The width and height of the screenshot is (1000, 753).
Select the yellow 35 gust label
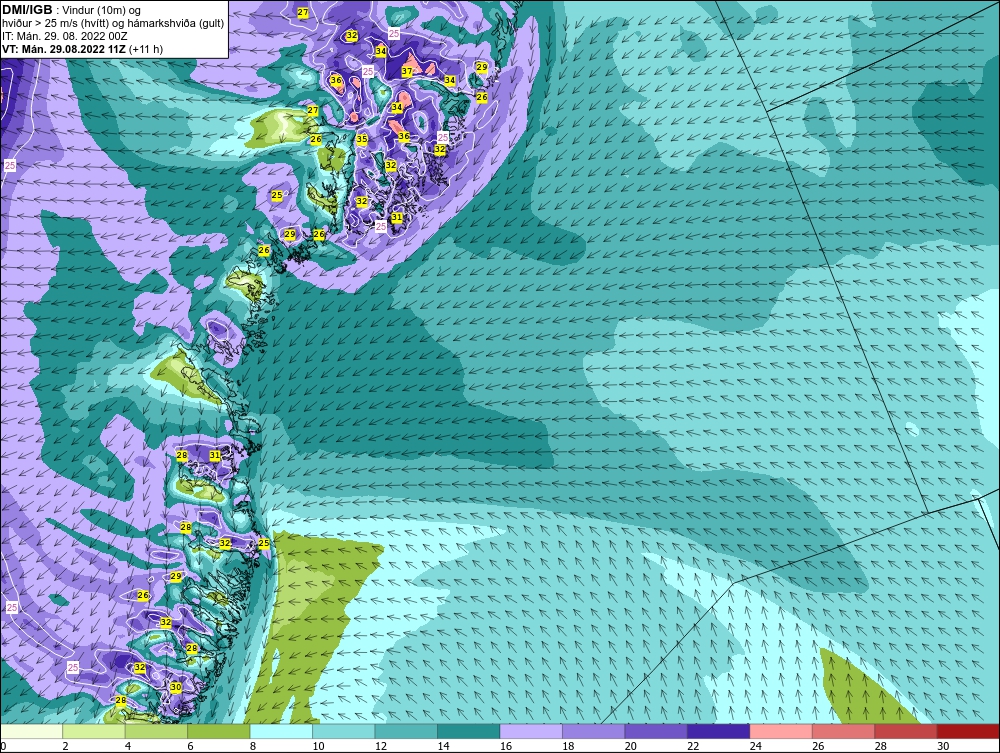click(x=362, y=139)
